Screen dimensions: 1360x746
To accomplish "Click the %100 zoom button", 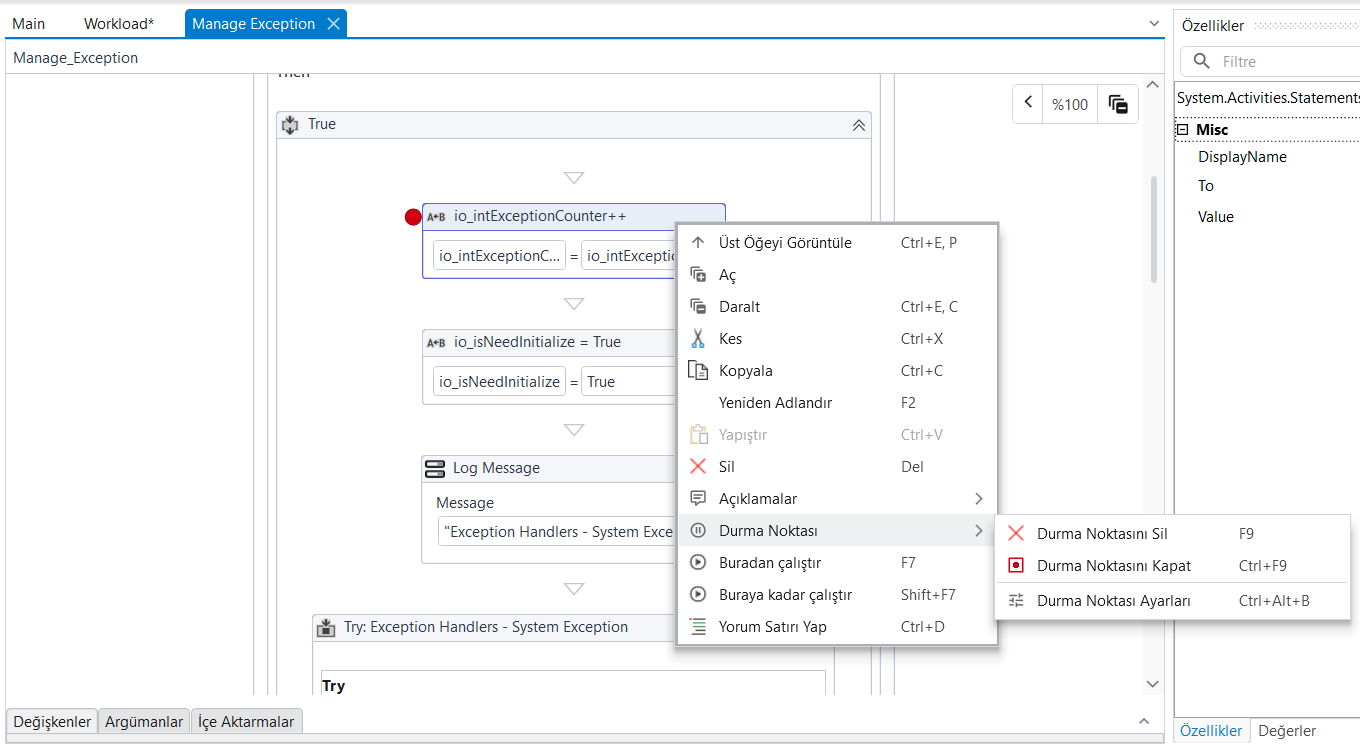I will click(1070, 104).
